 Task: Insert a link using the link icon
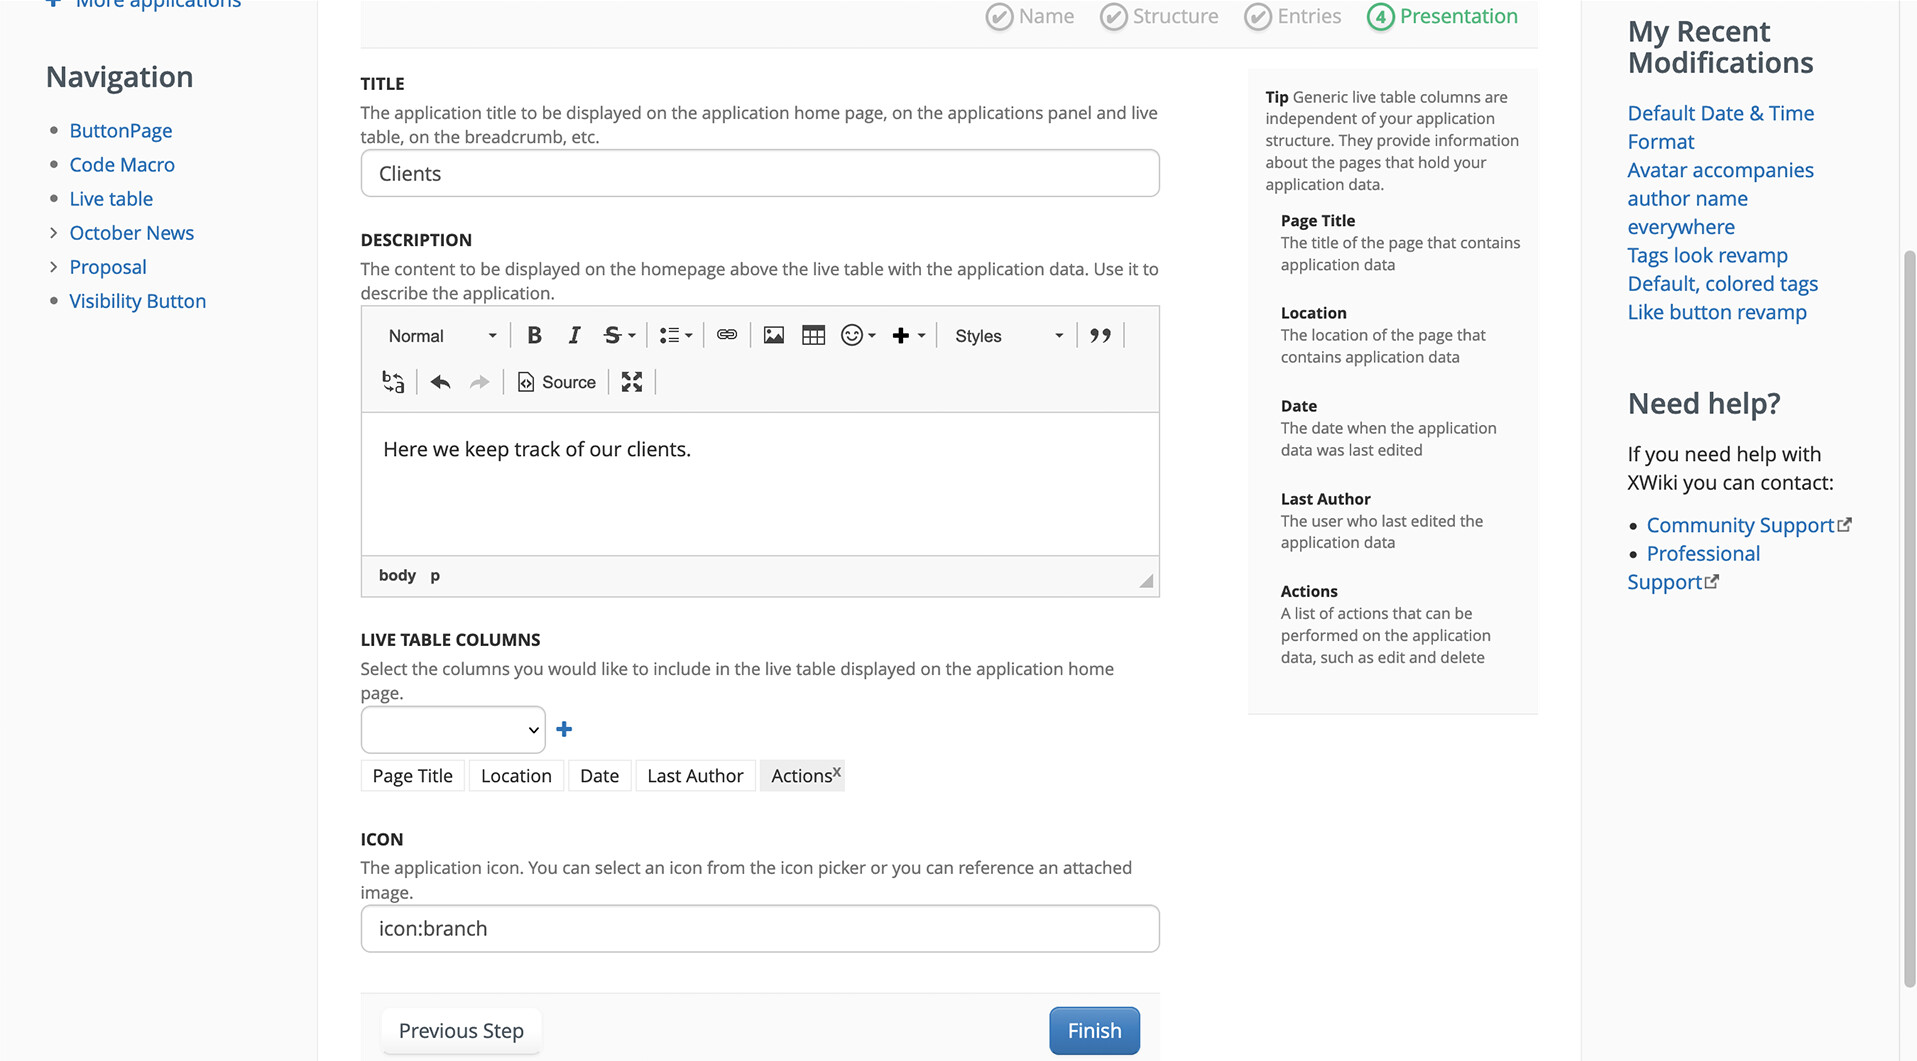click(727, 336)
